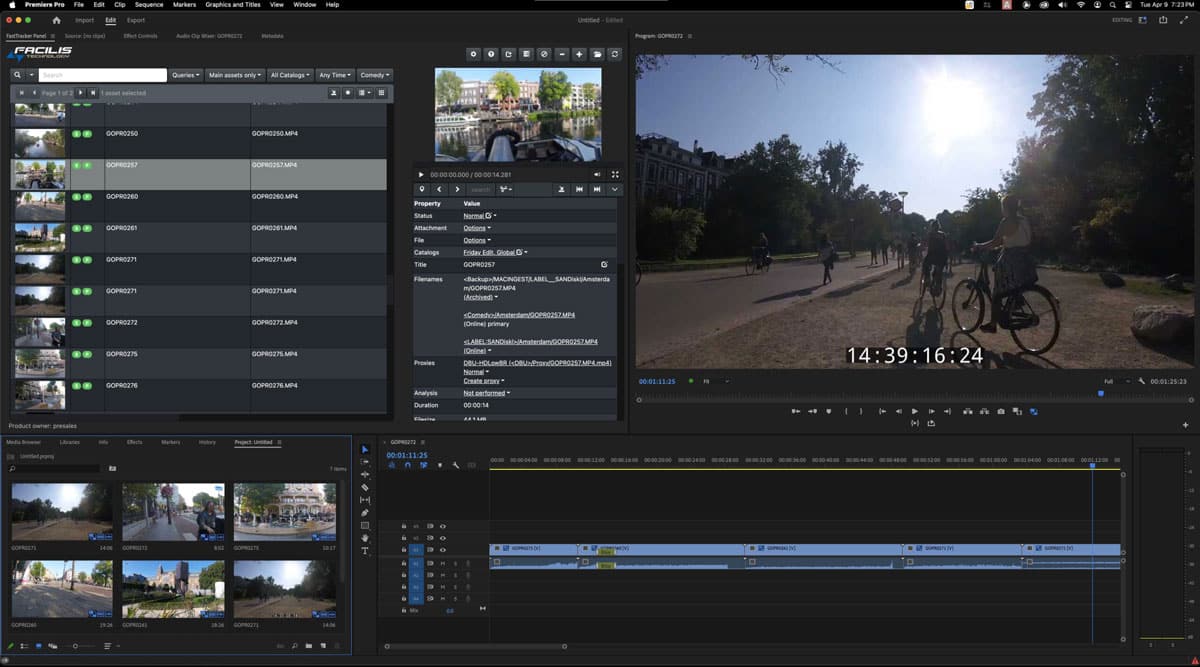Toggle V1 track output eye
This screenshot has width=1200, height=667.
[x=443, y=550]
